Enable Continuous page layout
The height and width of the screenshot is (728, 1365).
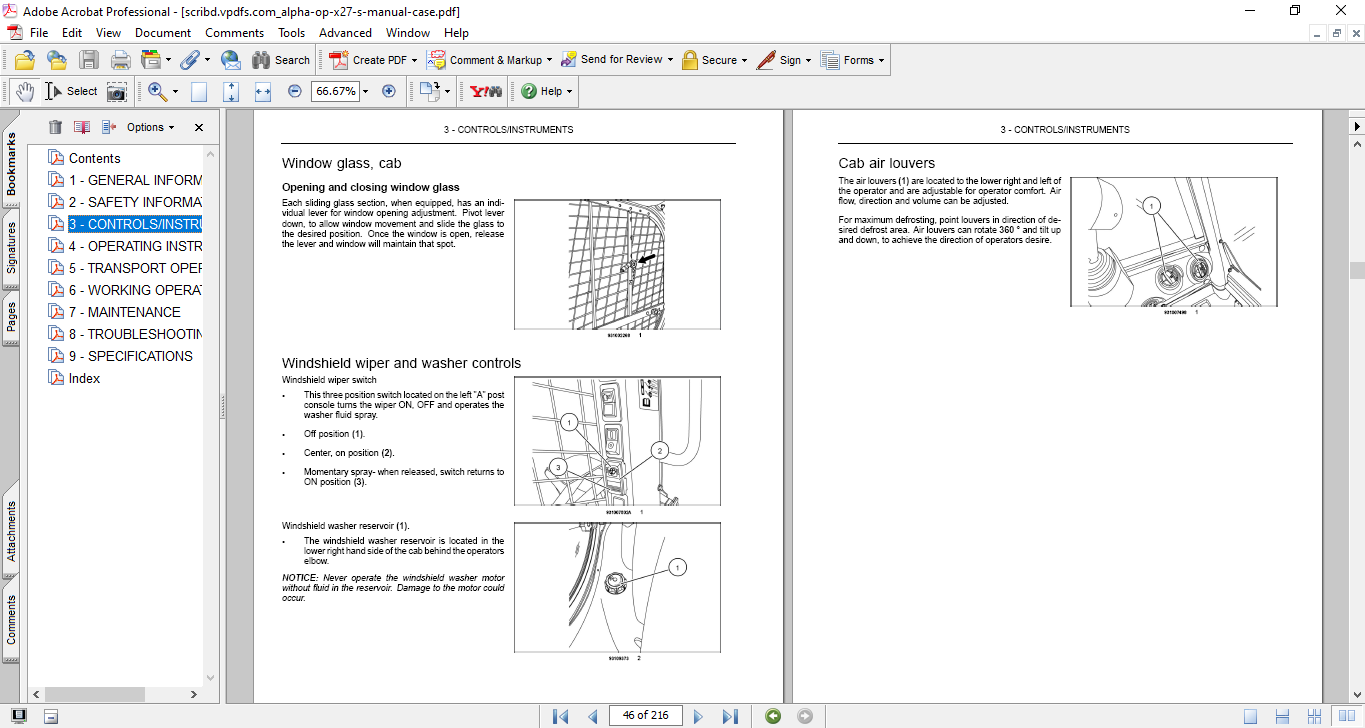(1282, 716)
